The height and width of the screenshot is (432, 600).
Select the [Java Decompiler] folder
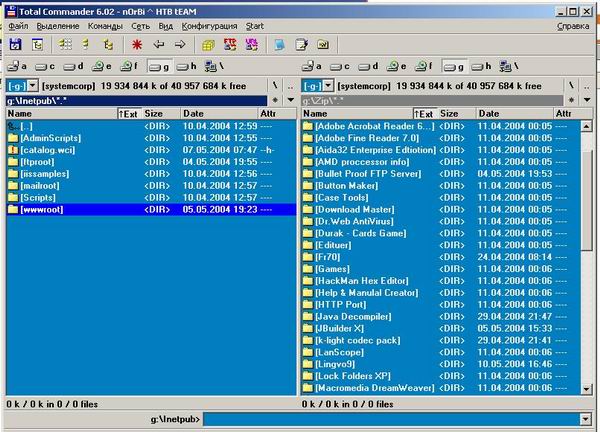441,316
